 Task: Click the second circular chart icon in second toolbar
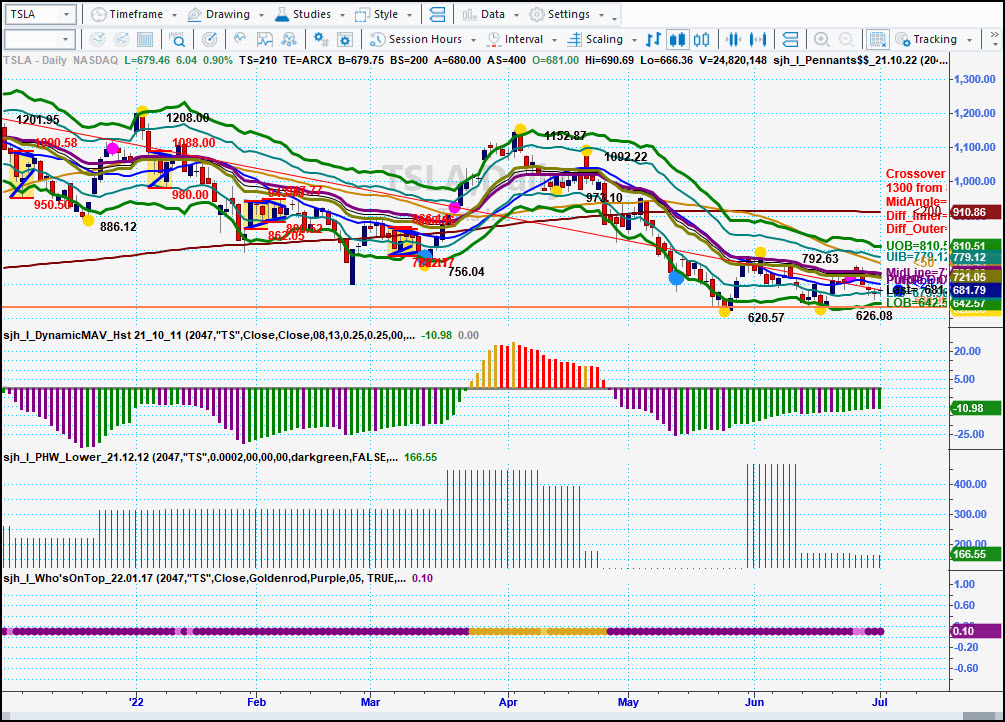click(121, 40)
